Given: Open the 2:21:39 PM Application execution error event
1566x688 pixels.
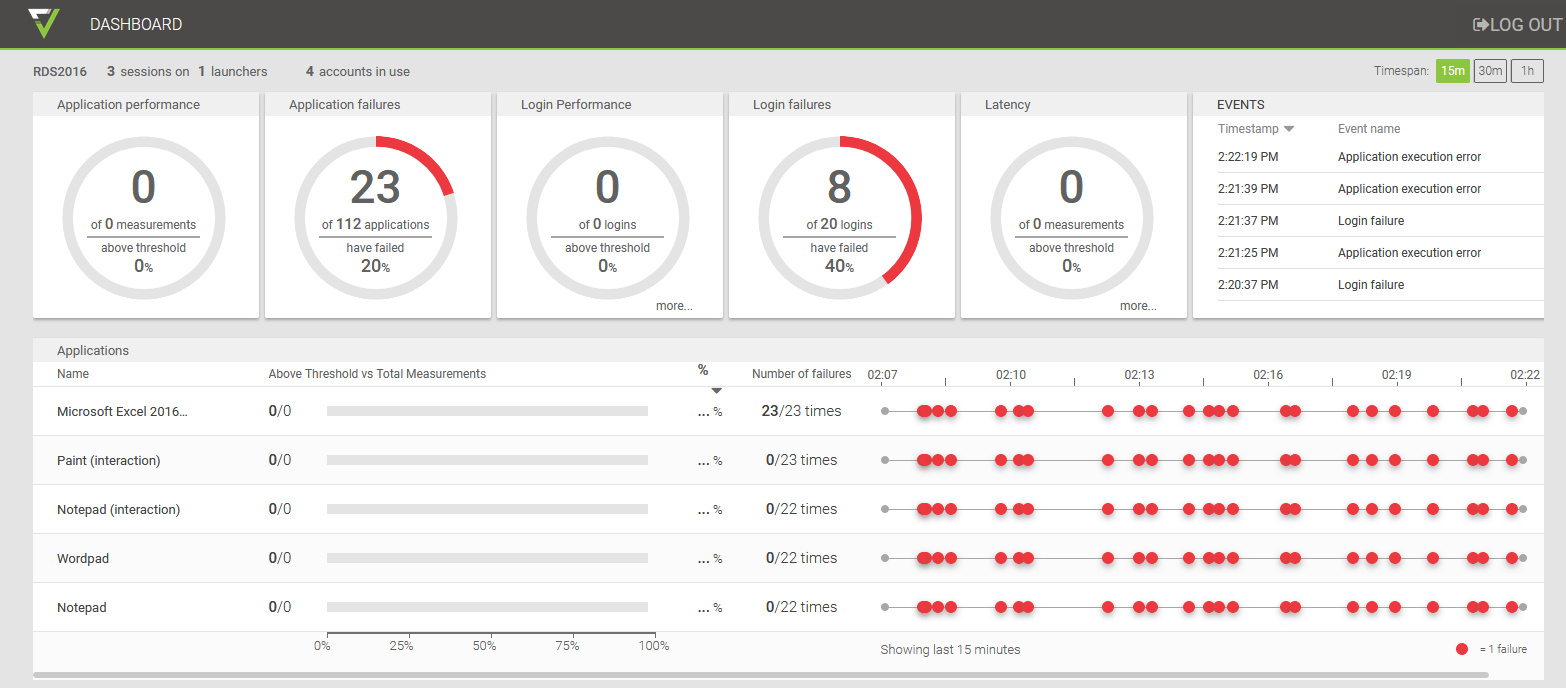Looking at the screenshot, I should tap(1380, 189).
